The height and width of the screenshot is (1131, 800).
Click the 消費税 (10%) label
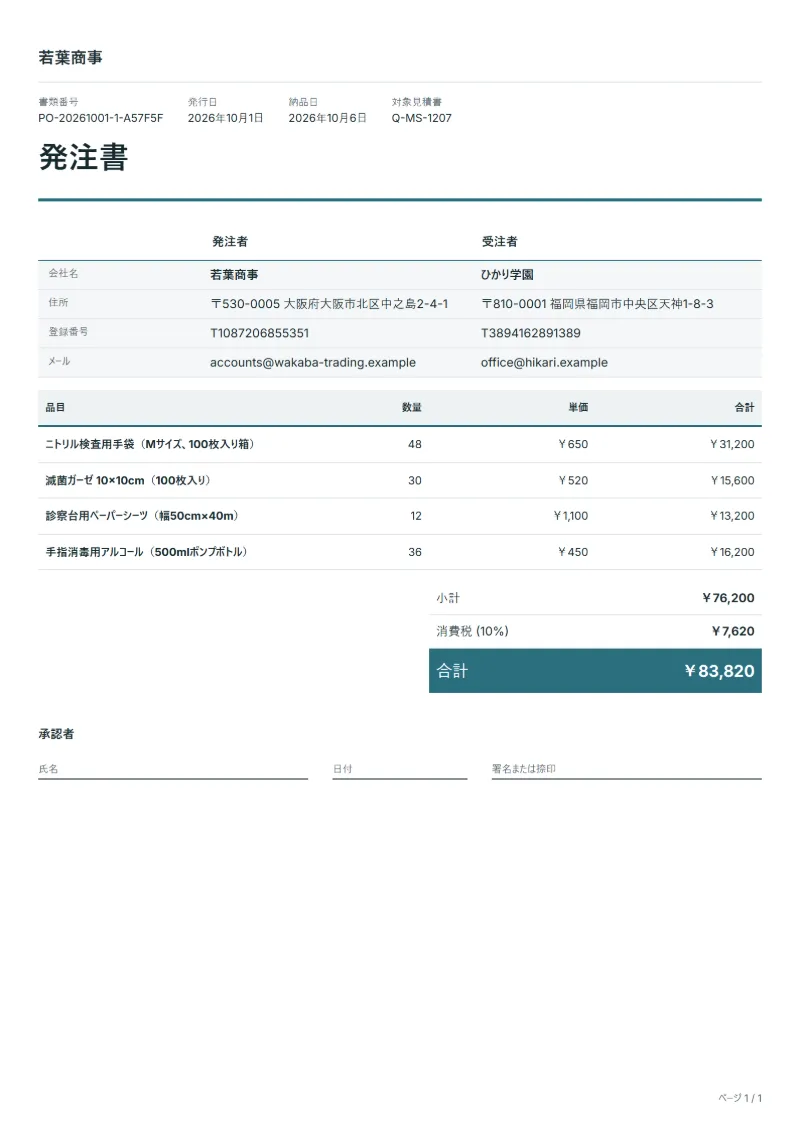point(472,631)
